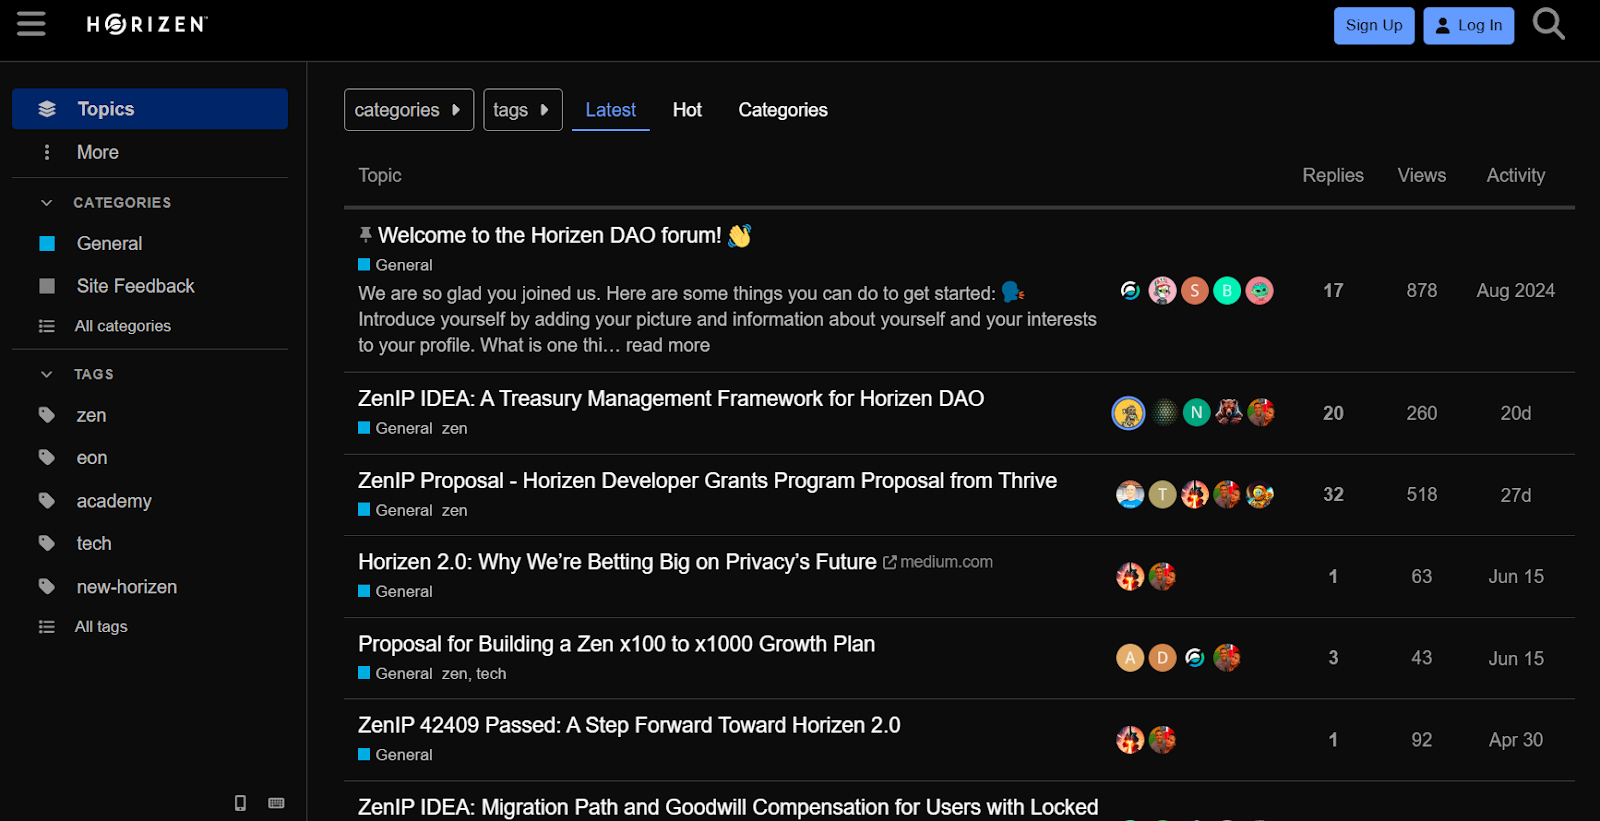This screenshot has width=1600, height=821.
Task: Click tech tag under Growth Plan topic
Action: [491, 674]
